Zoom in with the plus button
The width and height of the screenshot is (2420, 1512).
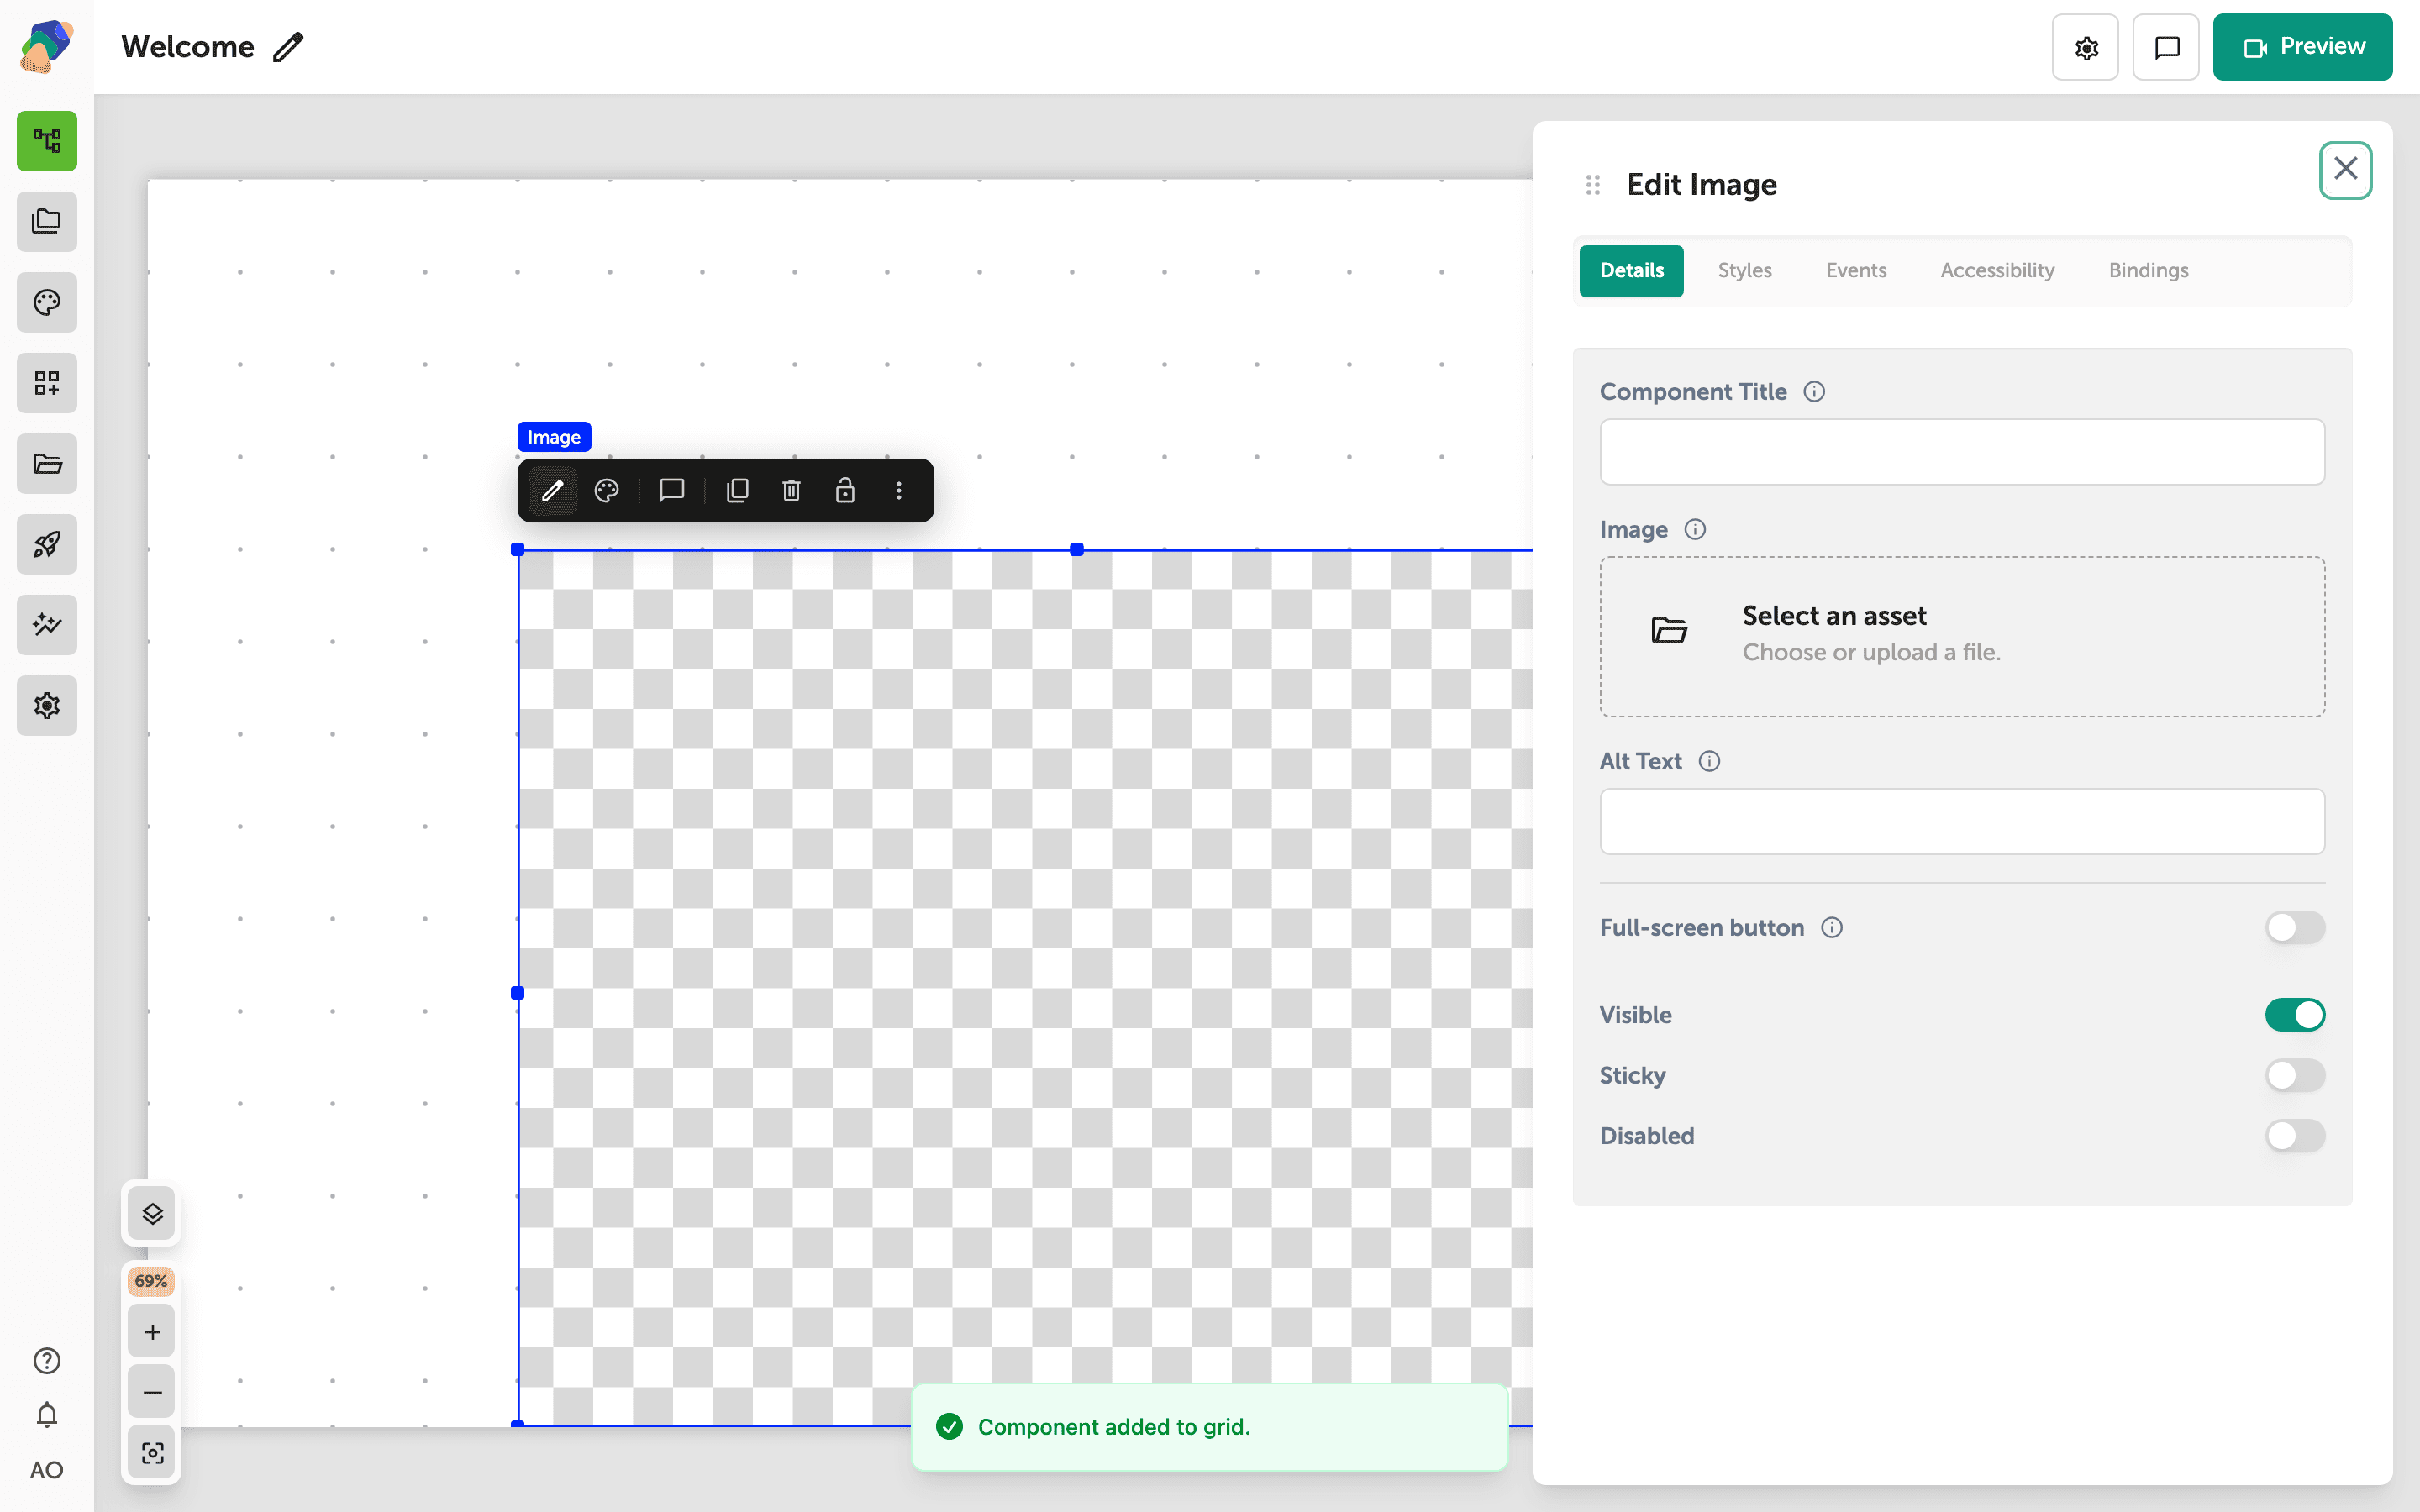coord(152,1332)
